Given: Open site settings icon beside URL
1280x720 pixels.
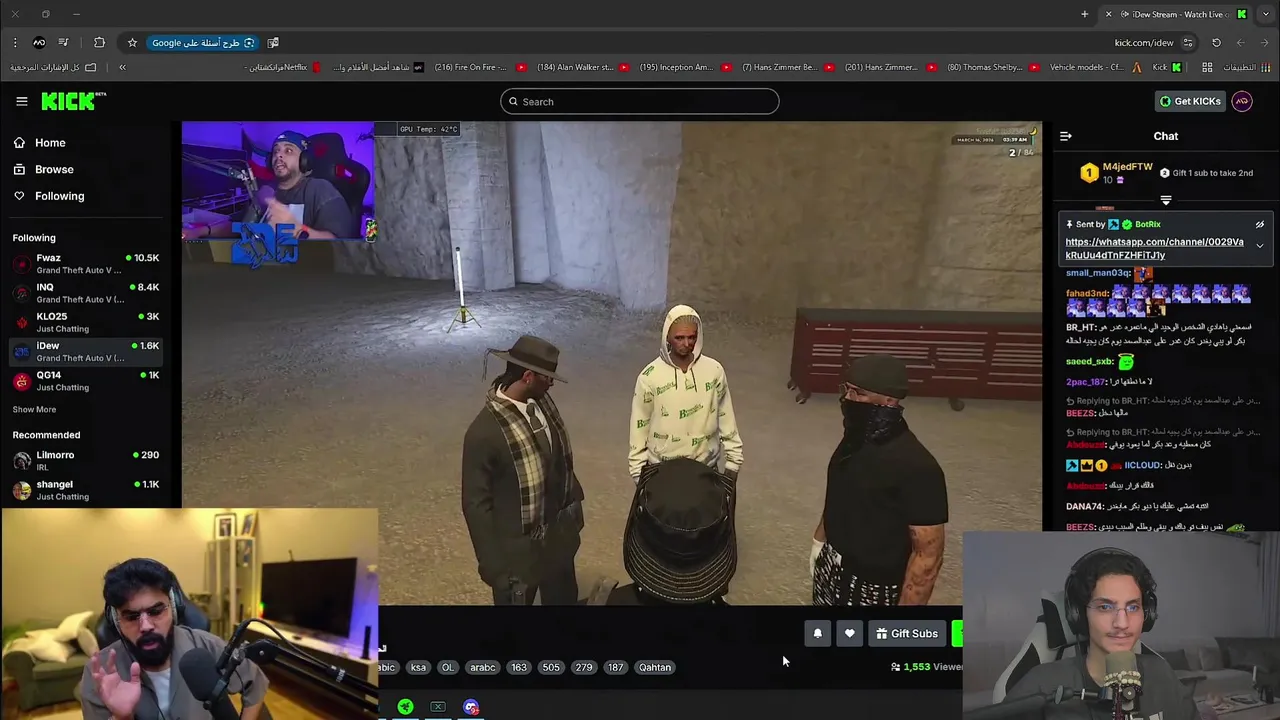Looking at the screenshot, I should (x=1188, y=43).
